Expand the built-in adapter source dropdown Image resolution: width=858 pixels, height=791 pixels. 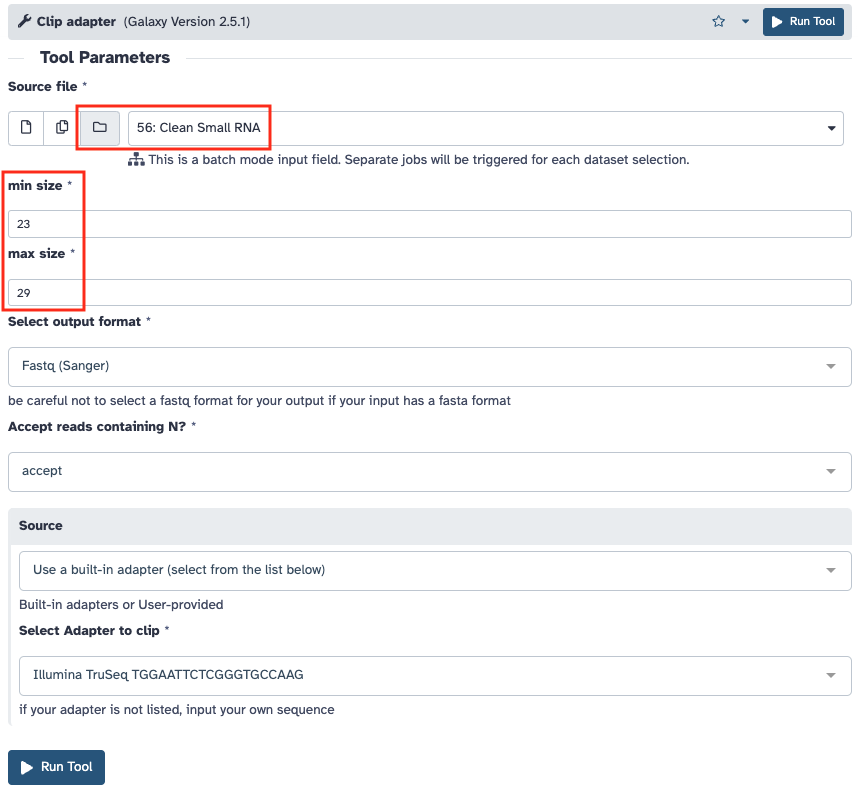(435, 570)
